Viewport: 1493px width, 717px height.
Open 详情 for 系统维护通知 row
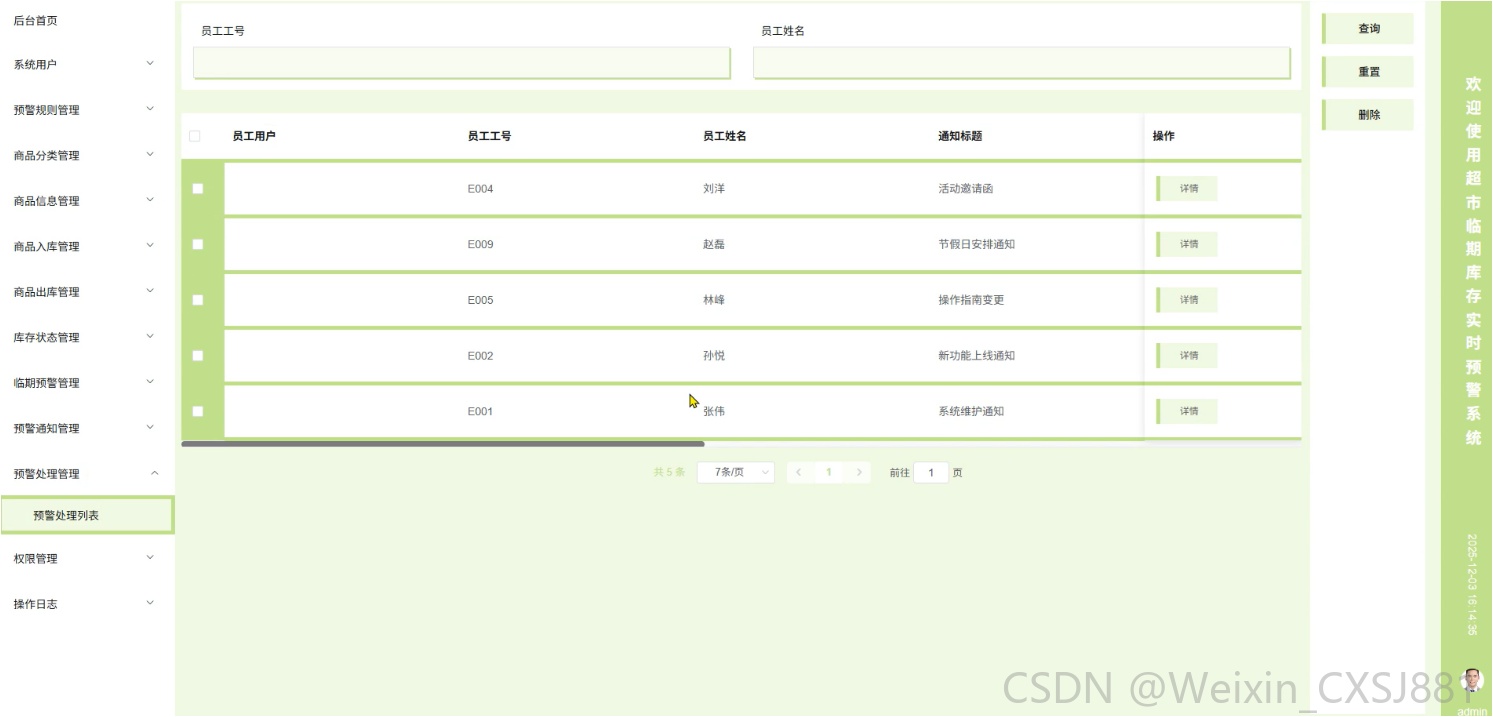pos(1187,411)
